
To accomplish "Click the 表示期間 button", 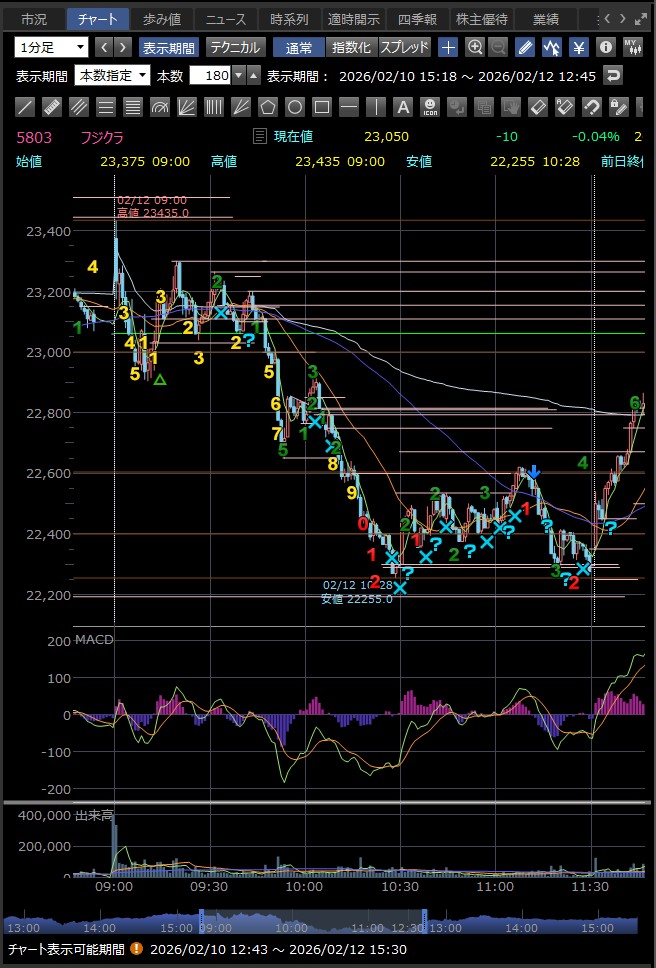I will (x=169, y=47).
